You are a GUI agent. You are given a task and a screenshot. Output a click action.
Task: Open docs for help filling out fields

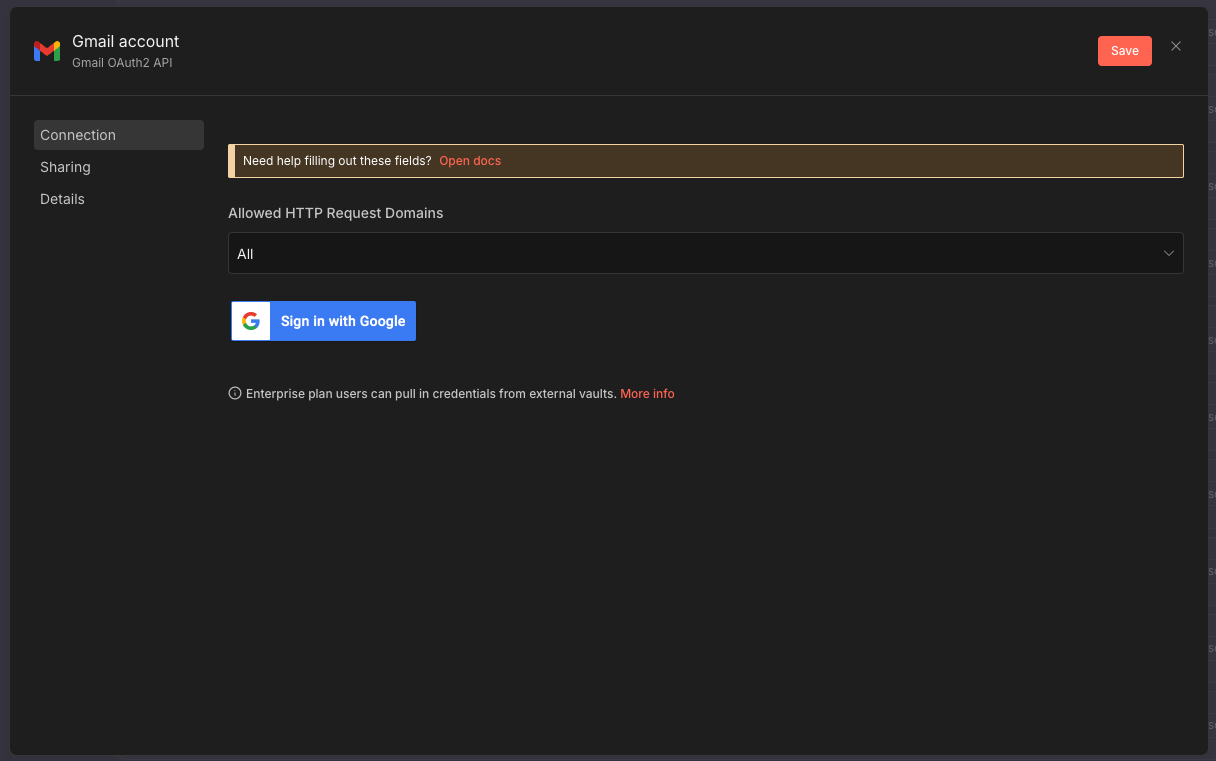coord(470,160)
